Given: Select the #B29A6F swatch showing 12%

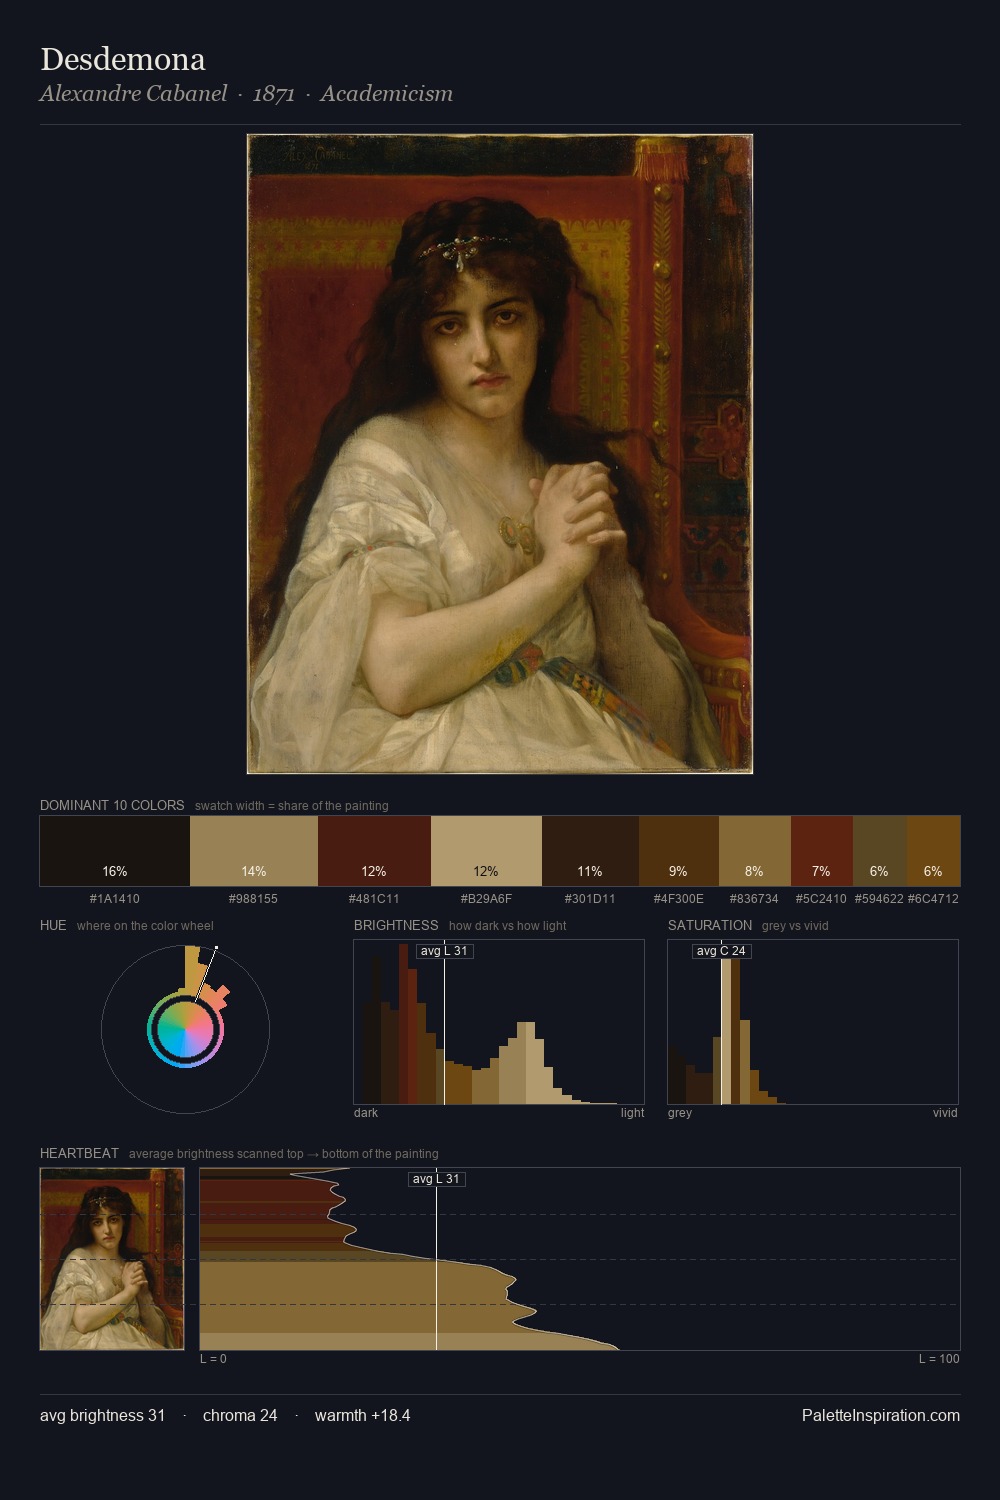Looking at the screenshot, I should pos(486,851).
